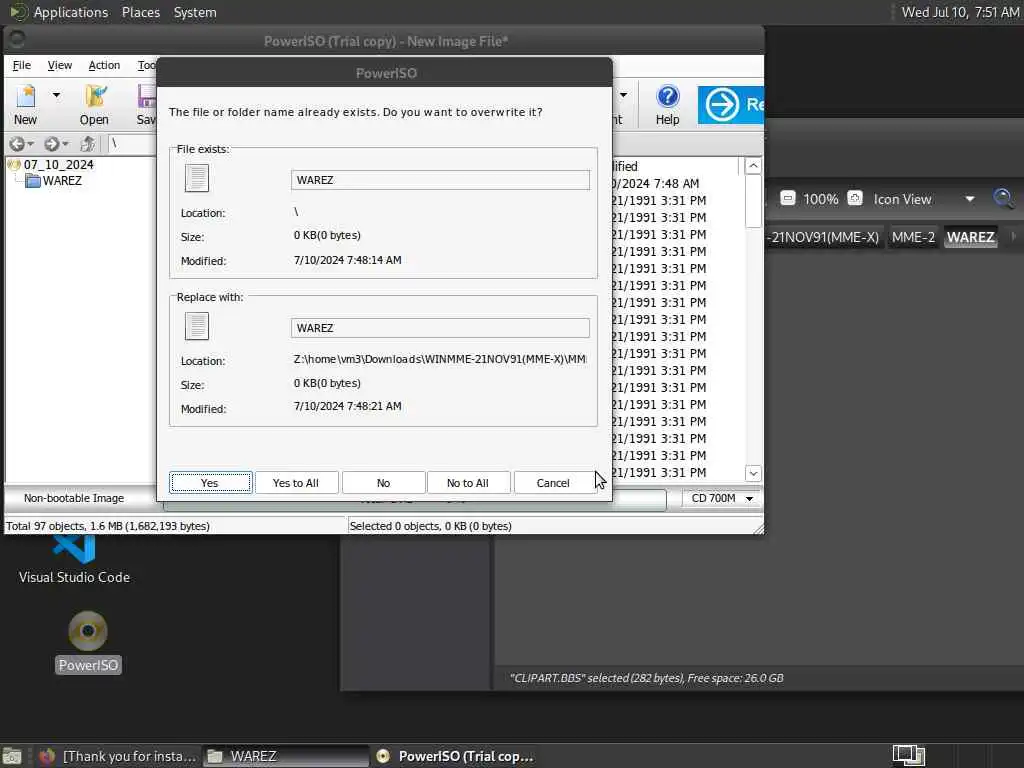Confirm overwrite with the Yes button
Image resolution: width=1024 pixels, height=768 pixels.
tap(210, 483)
